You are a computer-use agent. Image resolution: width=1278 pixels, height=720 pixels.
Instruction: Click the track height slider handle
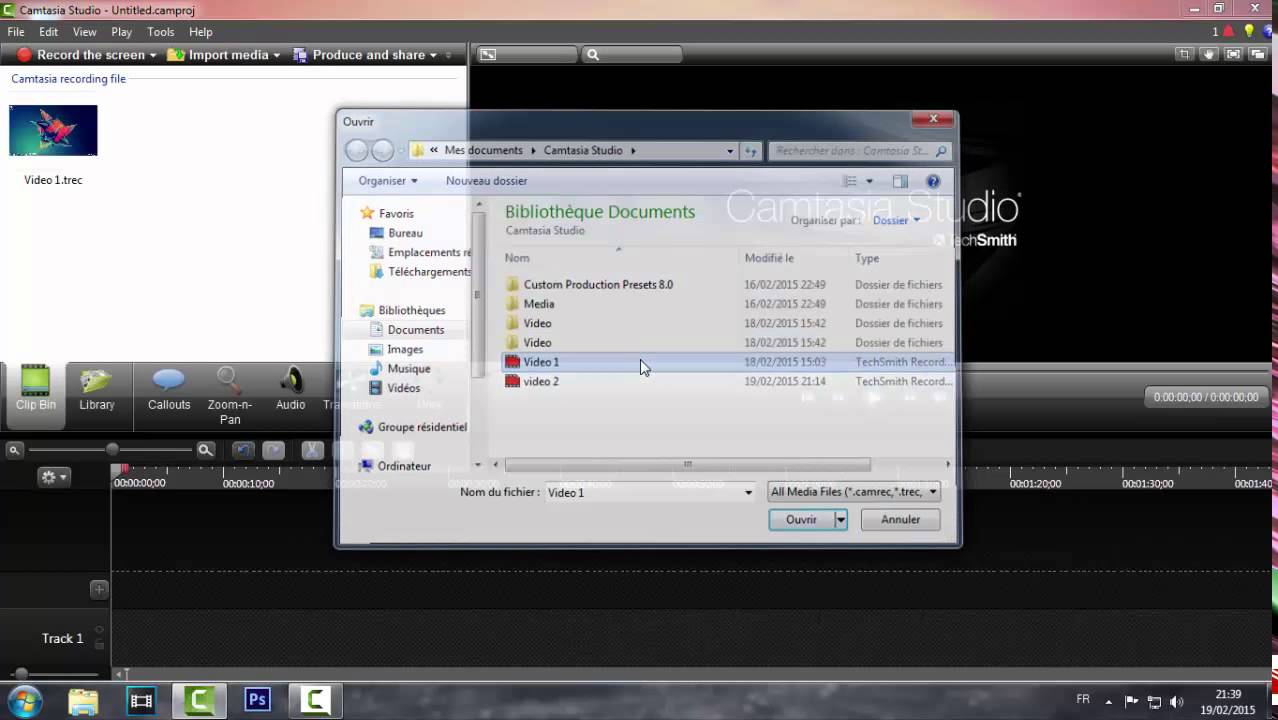tap(21, 673)
